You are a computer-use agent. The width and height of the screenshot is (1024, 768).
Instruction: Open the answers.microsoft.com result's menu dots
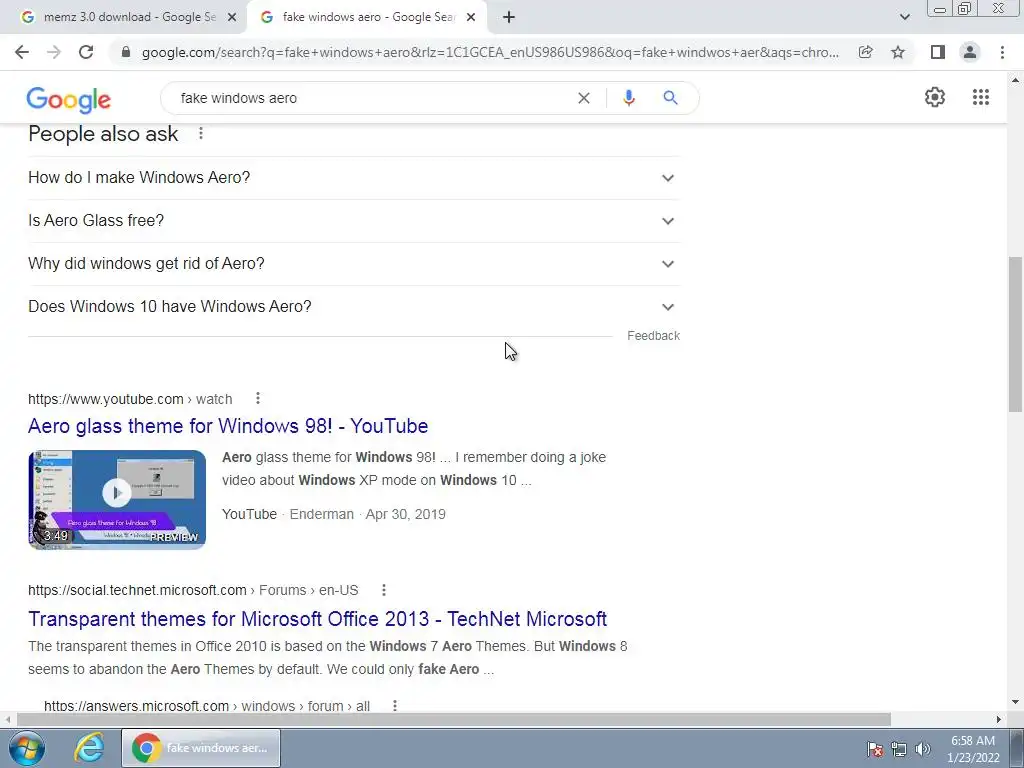pyautogui.click(x=394, y=706)
